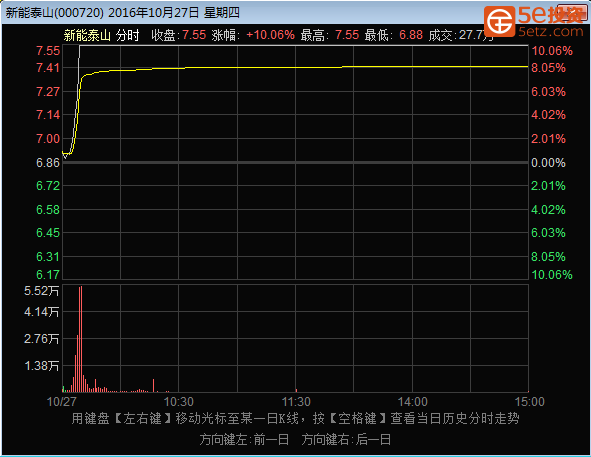
Task: Click the 成交 volume value in the header
Action: (x=476, y=35)
